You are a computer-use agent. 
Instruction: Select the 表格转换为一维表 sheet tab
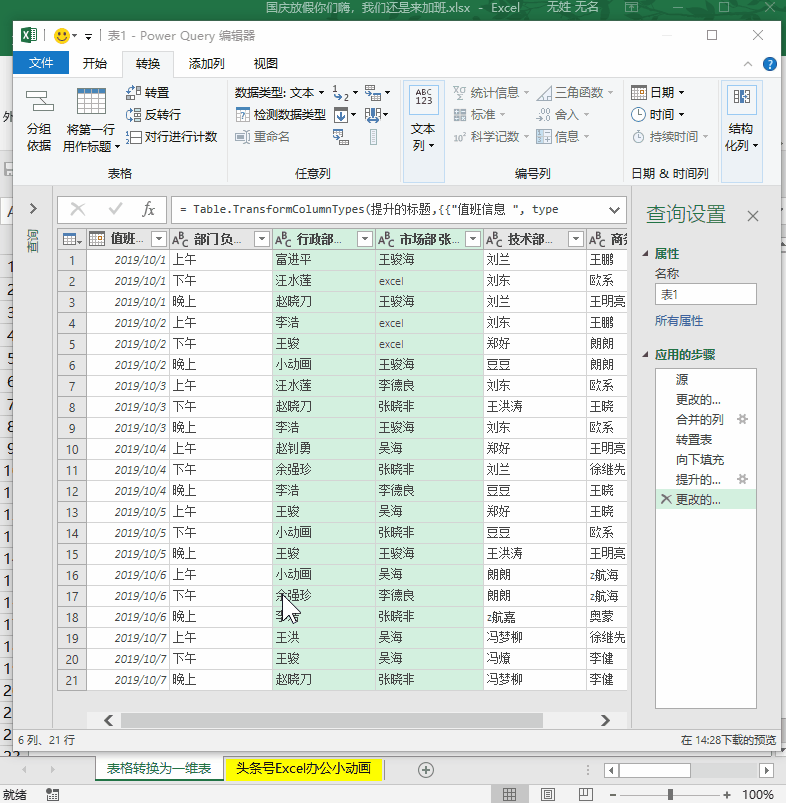[159, 769]
